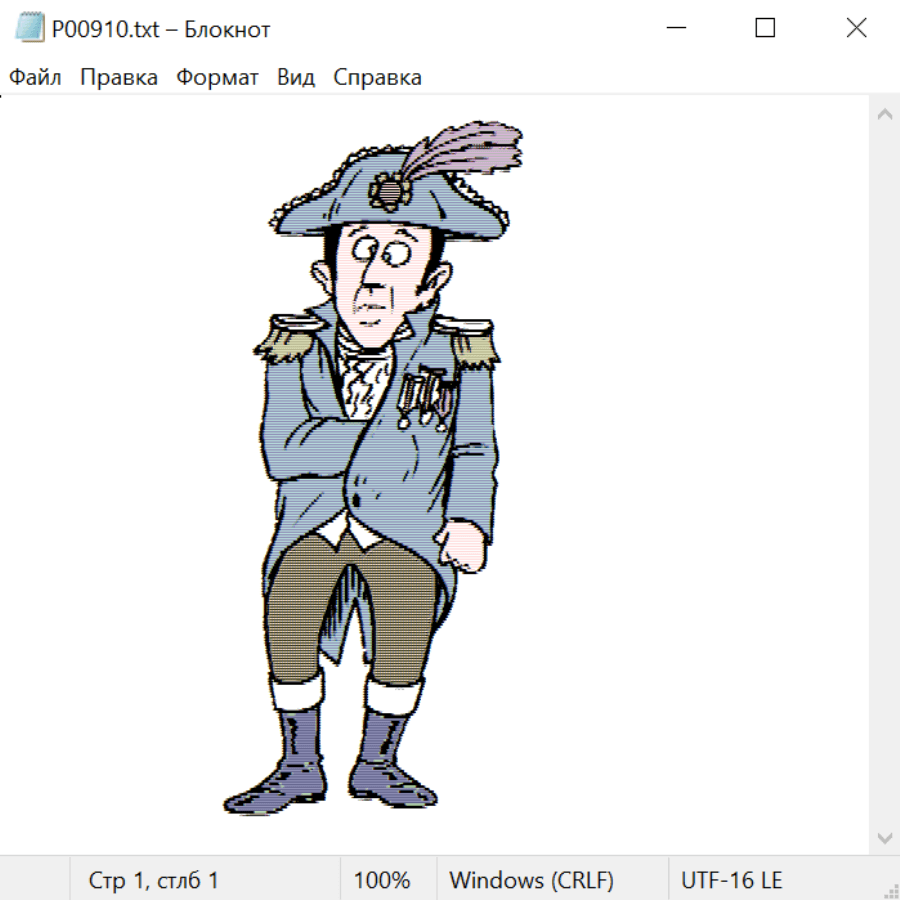Viewport: 900px width, 900px height.
Task: Open the Справка menu
Action: (377, 78)
